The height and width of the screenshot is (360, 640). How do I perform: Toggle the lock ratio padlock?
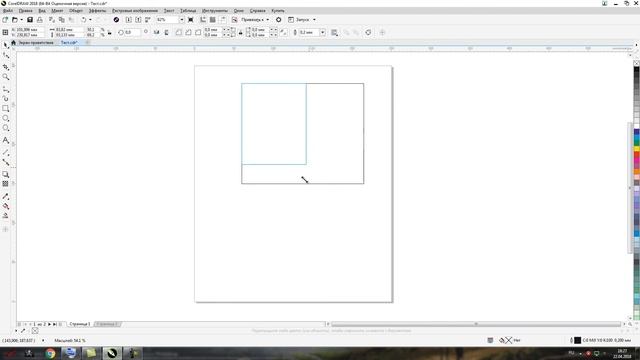(109, 33)
